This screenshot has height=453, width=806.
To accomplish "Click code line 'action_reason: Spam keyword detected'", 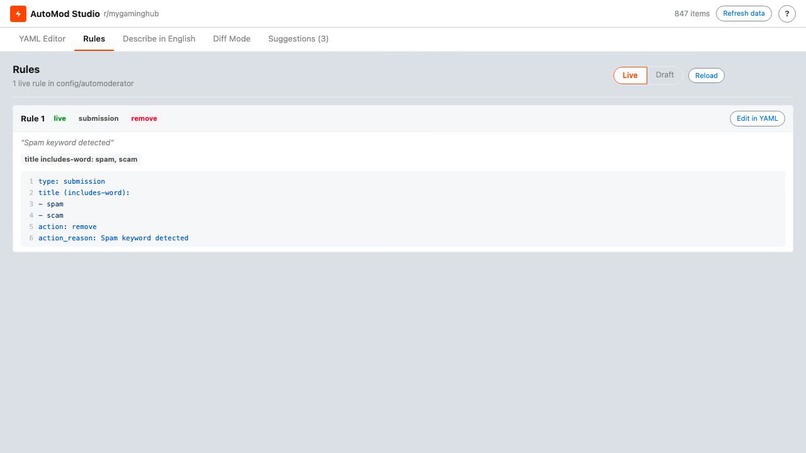I will coord(113,238).
